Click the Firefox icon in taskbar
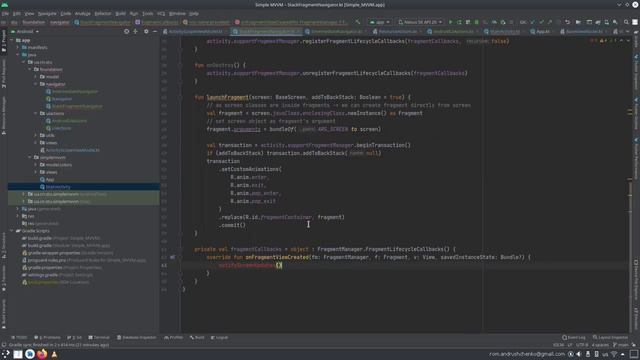640x360 pixels. pyautogui.click(x=42, y=354)
